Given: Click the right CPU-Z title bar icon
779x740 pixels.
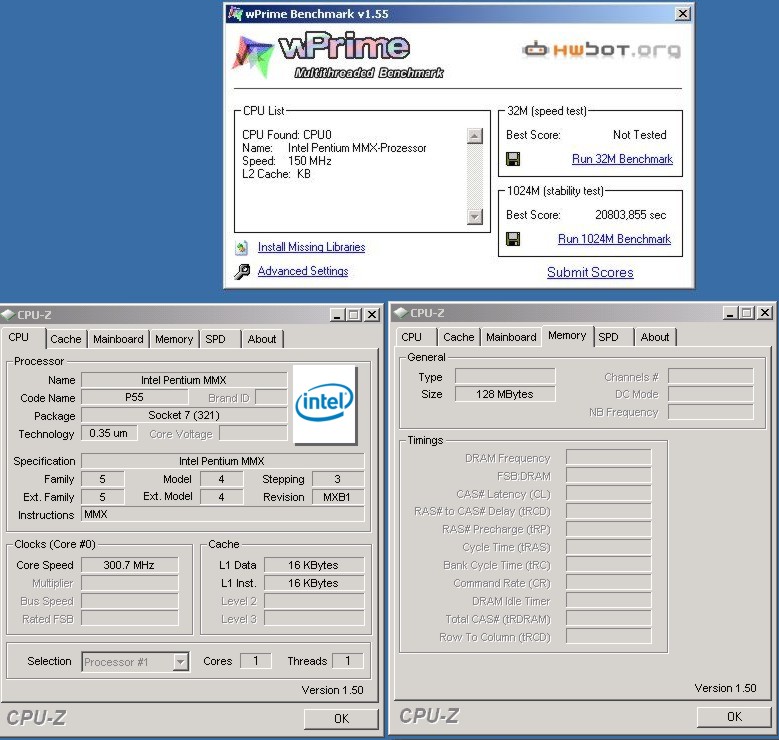Looking at the screenshot, I should (x=401, y=313).
